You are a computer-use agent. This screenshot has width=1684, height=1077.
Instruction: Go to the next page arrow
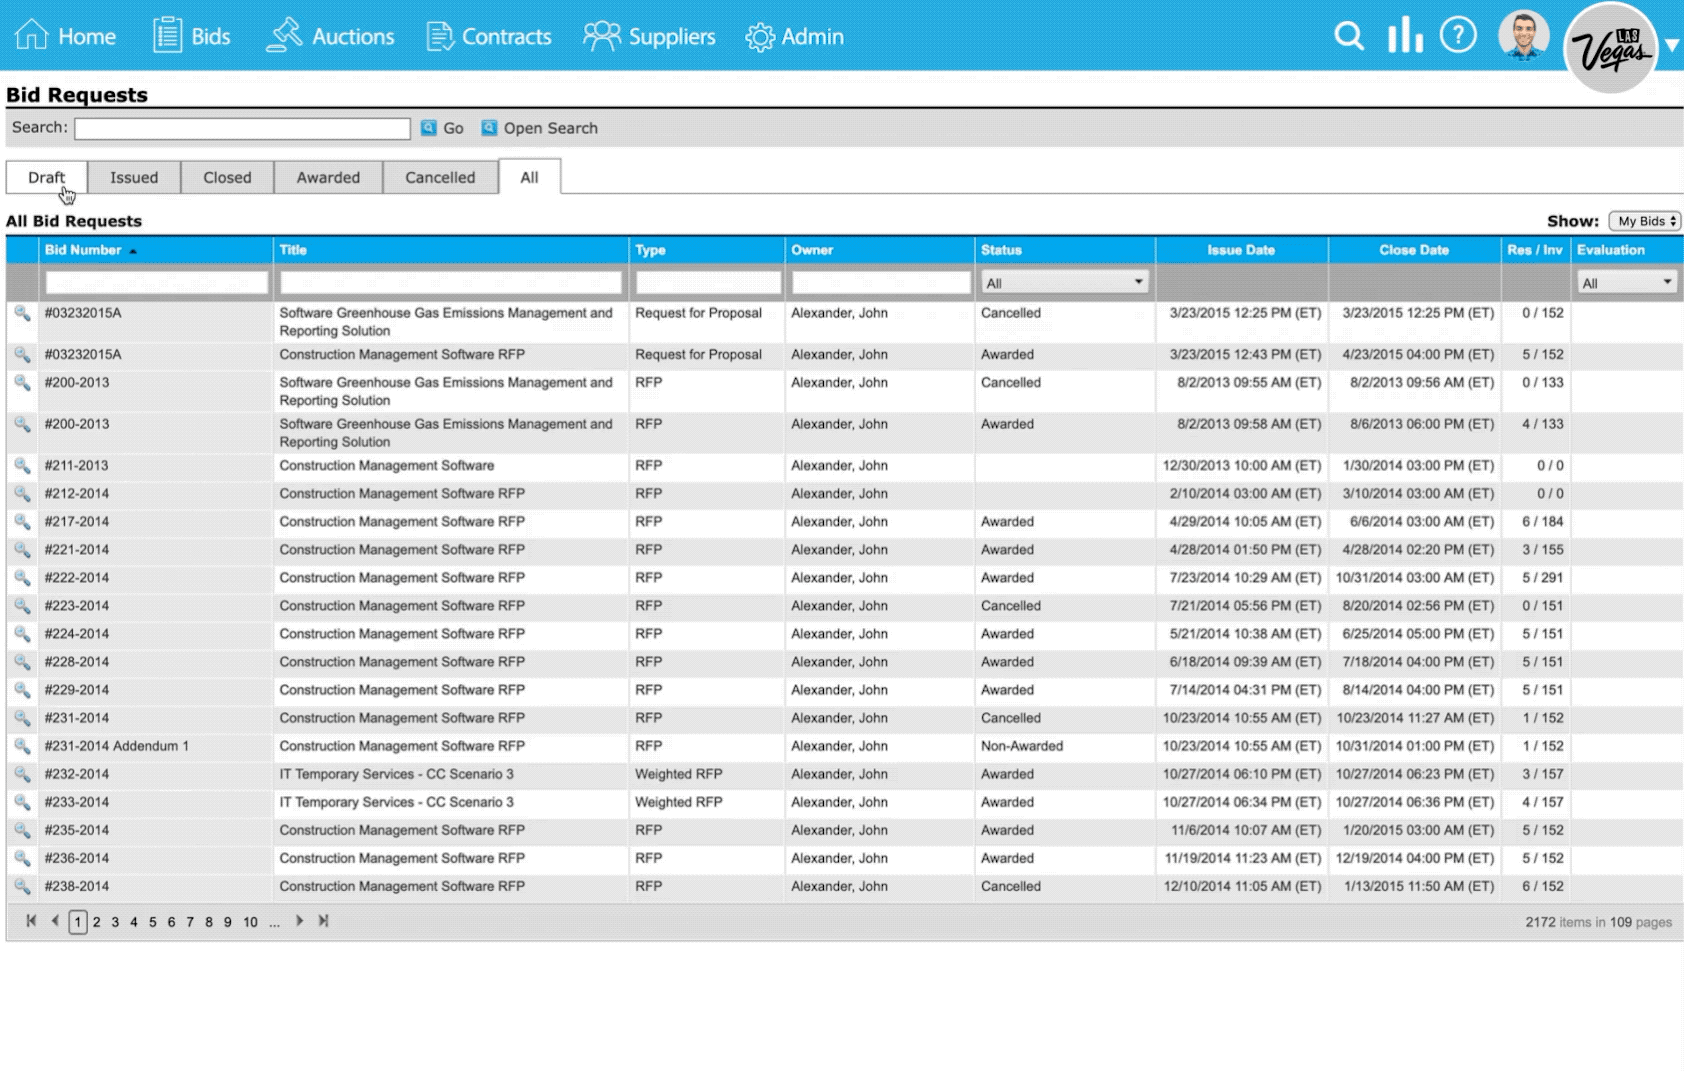pyautogui.click(x=299, y=921)
